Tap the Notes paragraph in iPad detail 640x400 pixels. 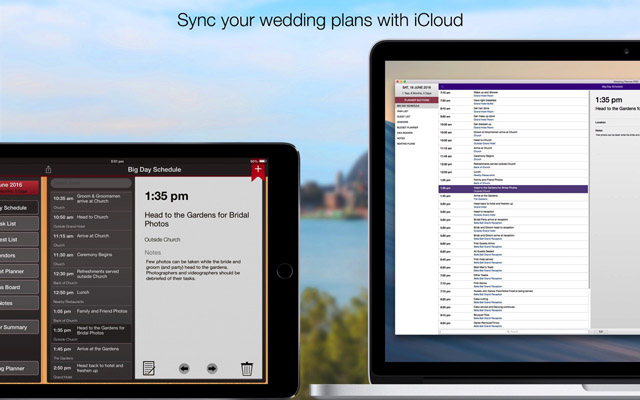(193, 270)
